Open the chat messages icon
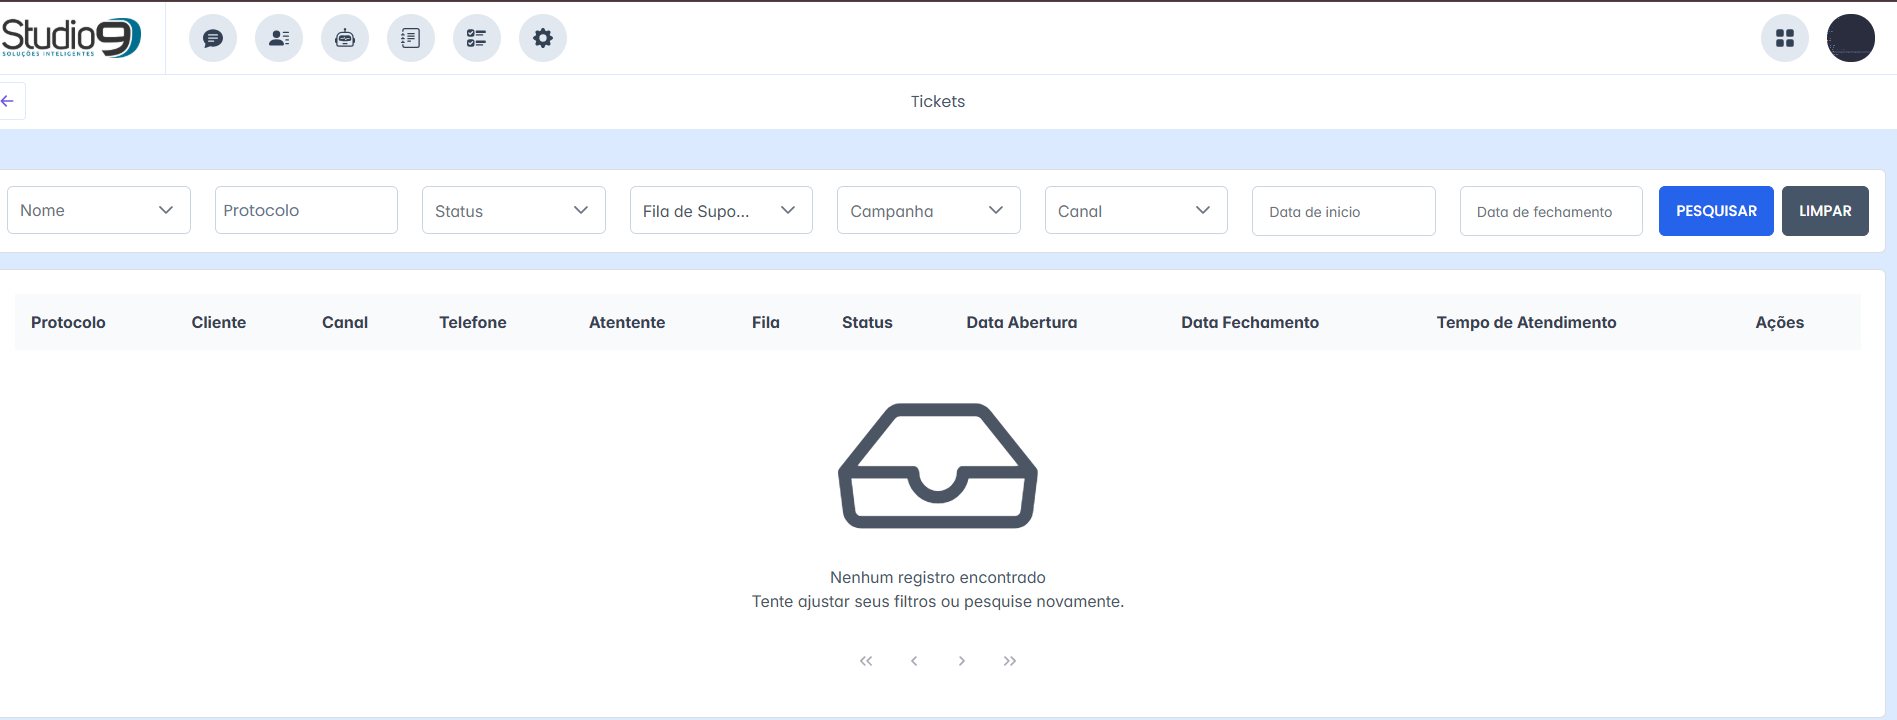The image size is (1897, 720). coord(213,38)
